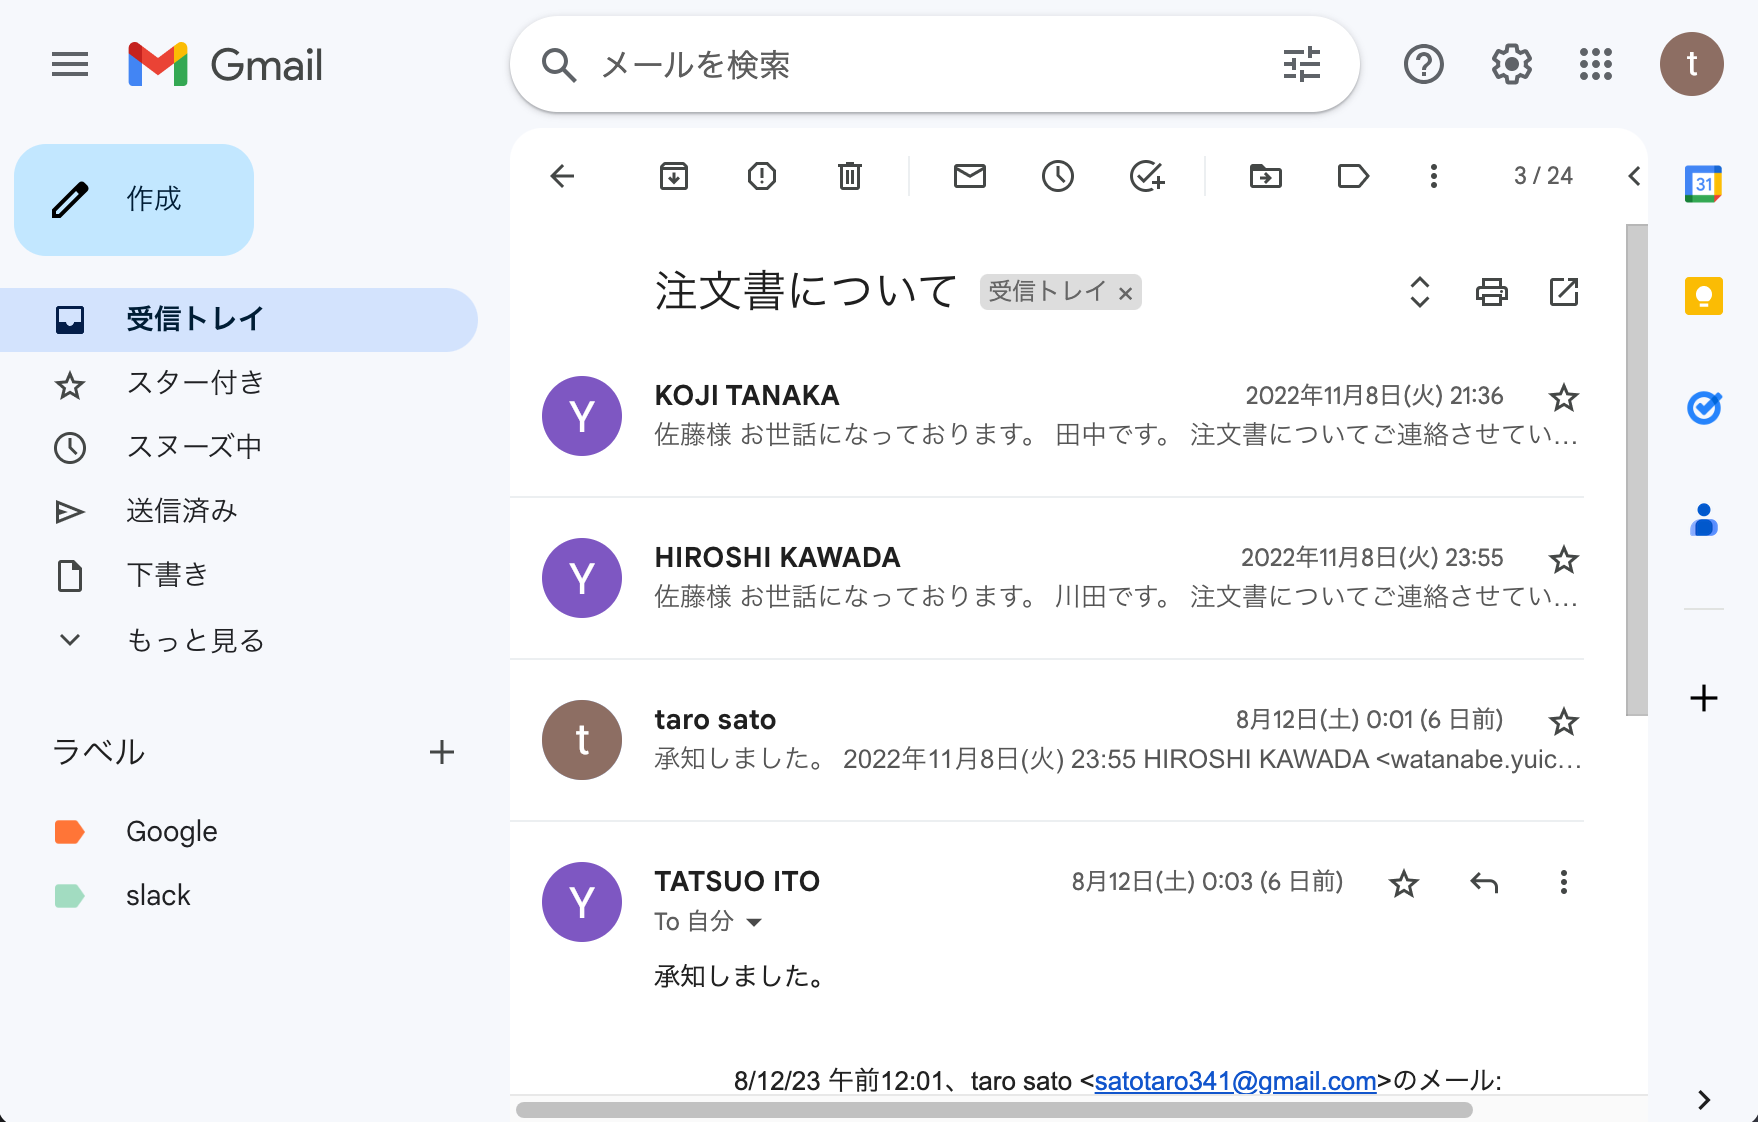Open Google Calendar side panel
The width and height of the screenshot is (1758, 1122).
1703,184
